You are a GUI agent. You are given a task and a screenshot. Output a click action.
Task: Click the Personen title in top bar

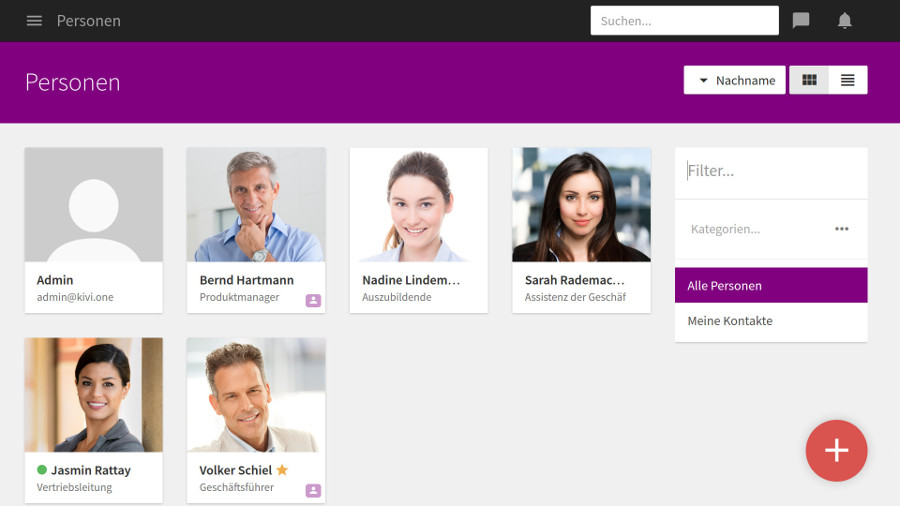point(88,21)
